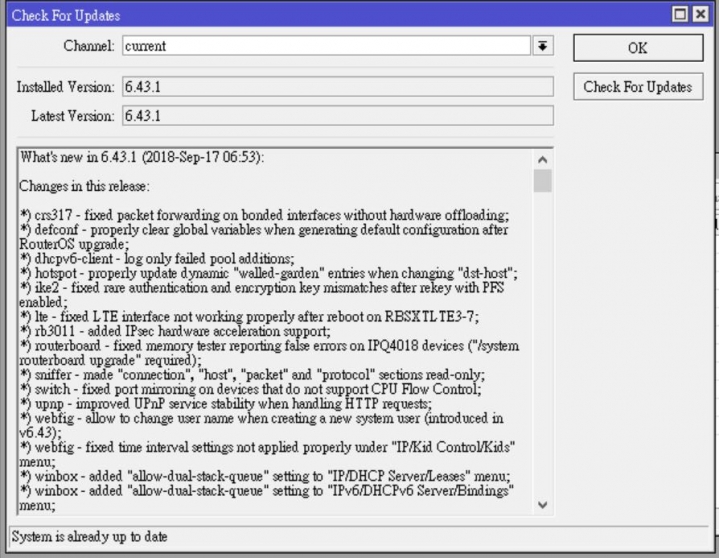Click the dhcpv6-client changelog line
This screenshot has height=558, width=720.
[157, 259]
